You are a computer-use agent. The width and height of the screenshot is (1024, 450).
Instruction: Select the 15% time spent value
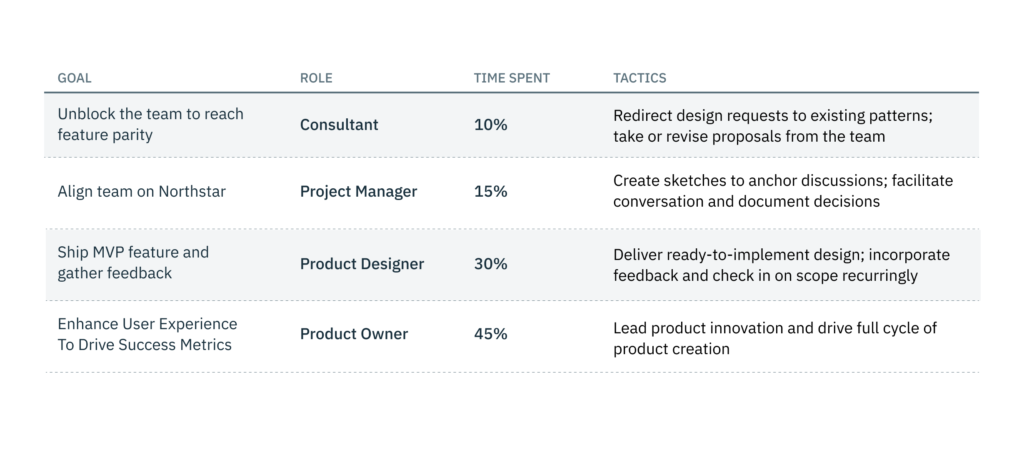(x=490, y=191)
